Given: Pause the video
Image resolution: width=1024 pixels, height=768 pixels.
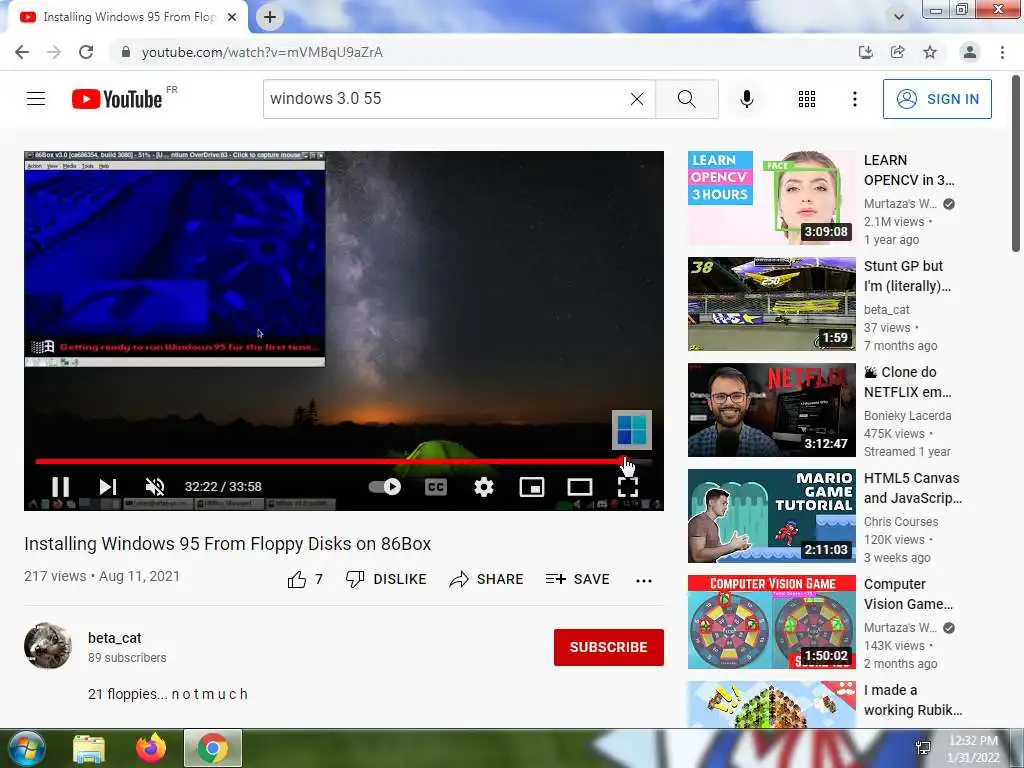Looking at the screenshot, I should [x=61, y=487].
